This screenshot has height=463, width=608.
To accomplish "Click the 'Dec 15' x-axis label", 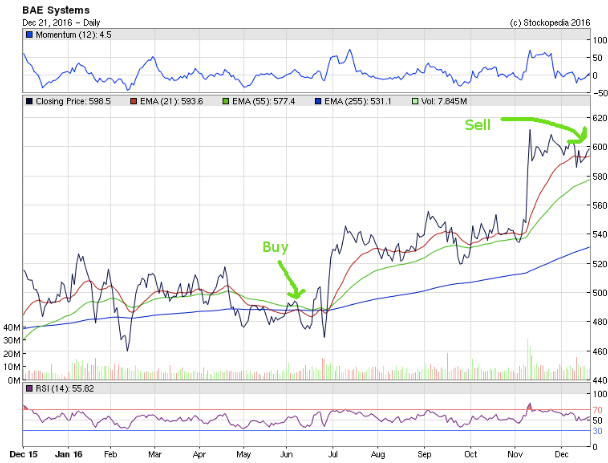I will [x=23, y=454].
